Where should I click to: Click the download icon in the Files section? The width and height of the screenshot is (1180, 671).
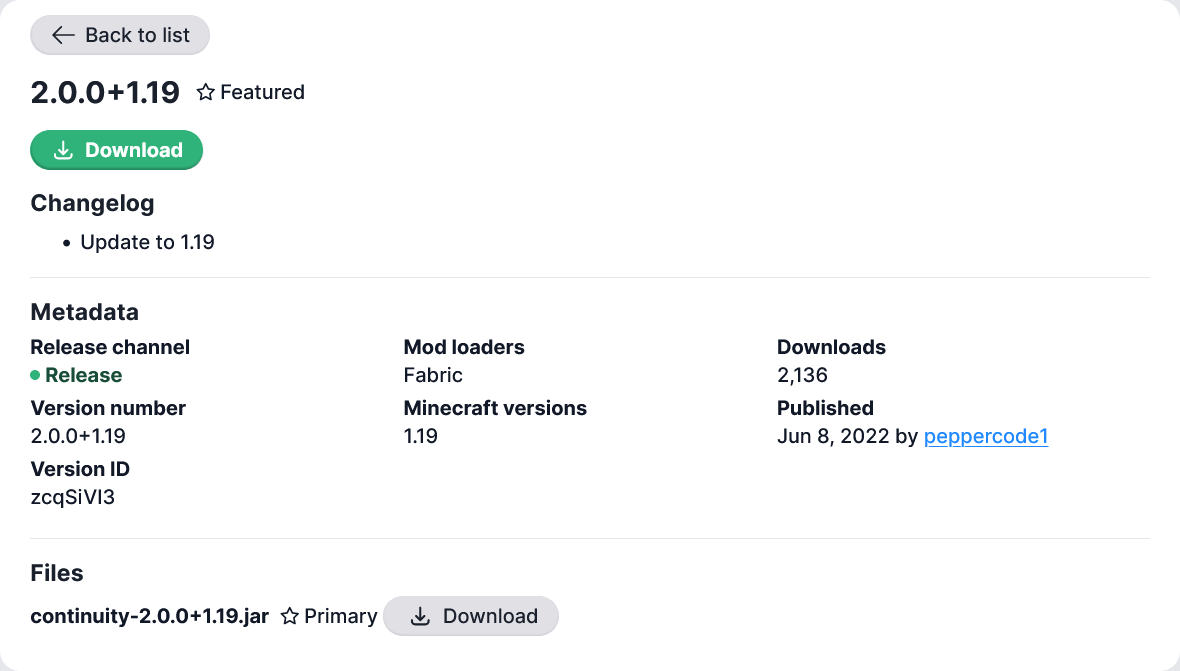421,616
